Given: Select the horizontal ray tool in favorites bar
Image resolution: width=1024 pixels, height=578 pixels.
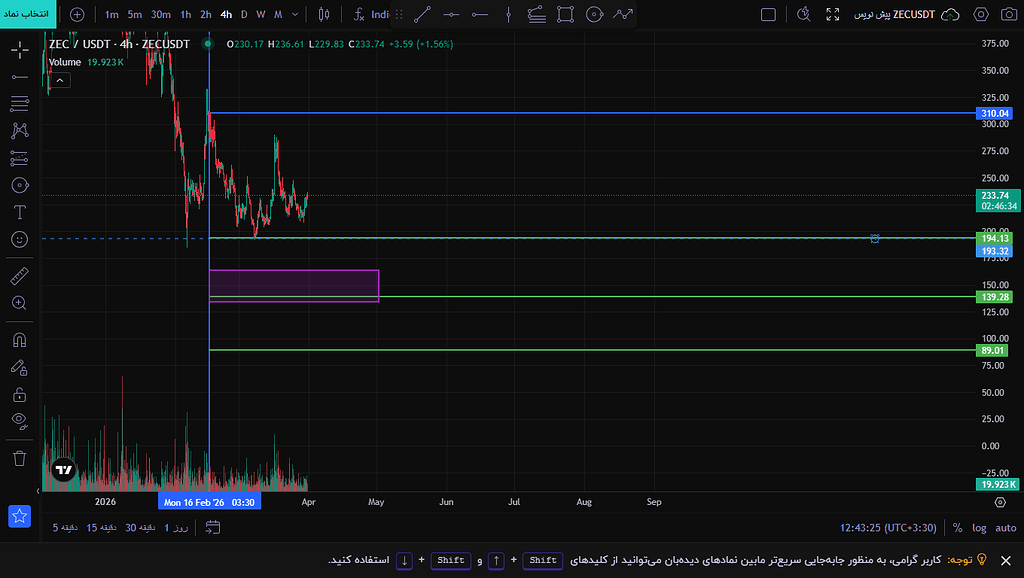Looking at the screenshot, I should coord(480,14).
